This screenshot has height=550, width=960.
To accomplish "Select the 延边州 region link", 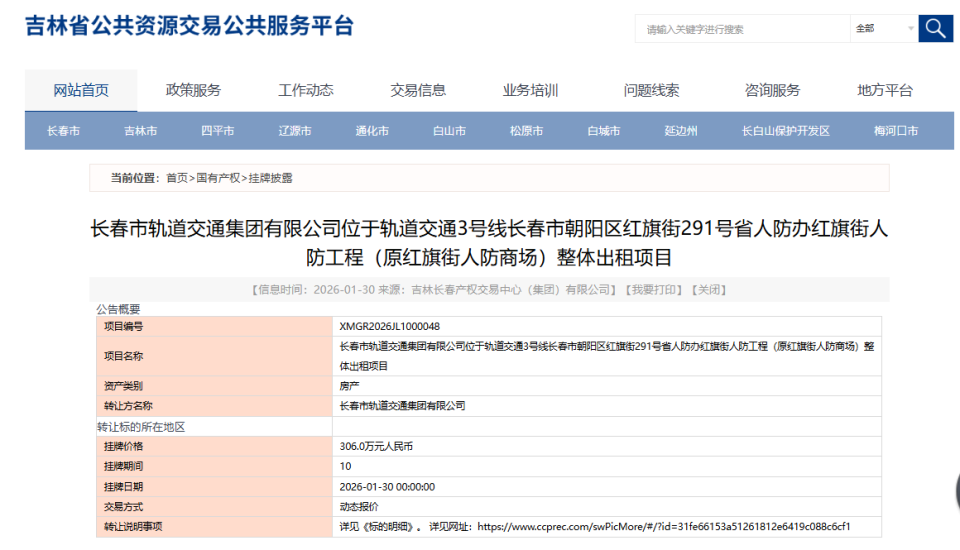I will click(x=681, y=131).
